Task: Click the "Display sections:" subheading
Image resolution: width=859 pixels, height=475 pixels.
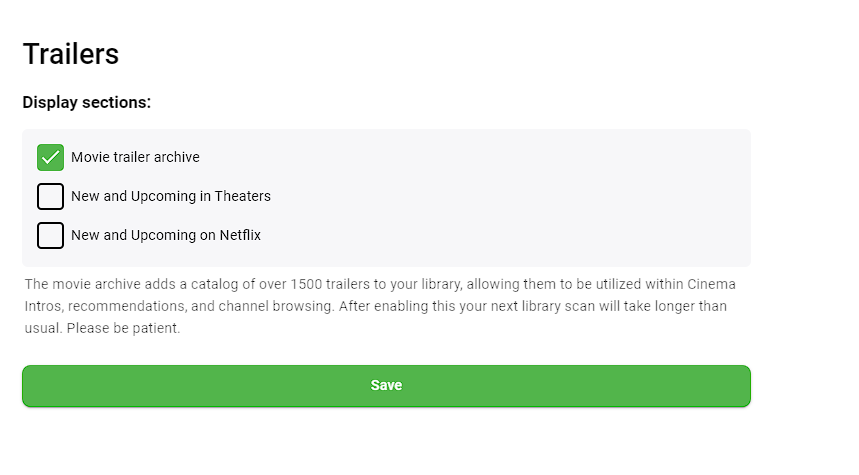Action: pyautogui.click(x=87, y=102)
